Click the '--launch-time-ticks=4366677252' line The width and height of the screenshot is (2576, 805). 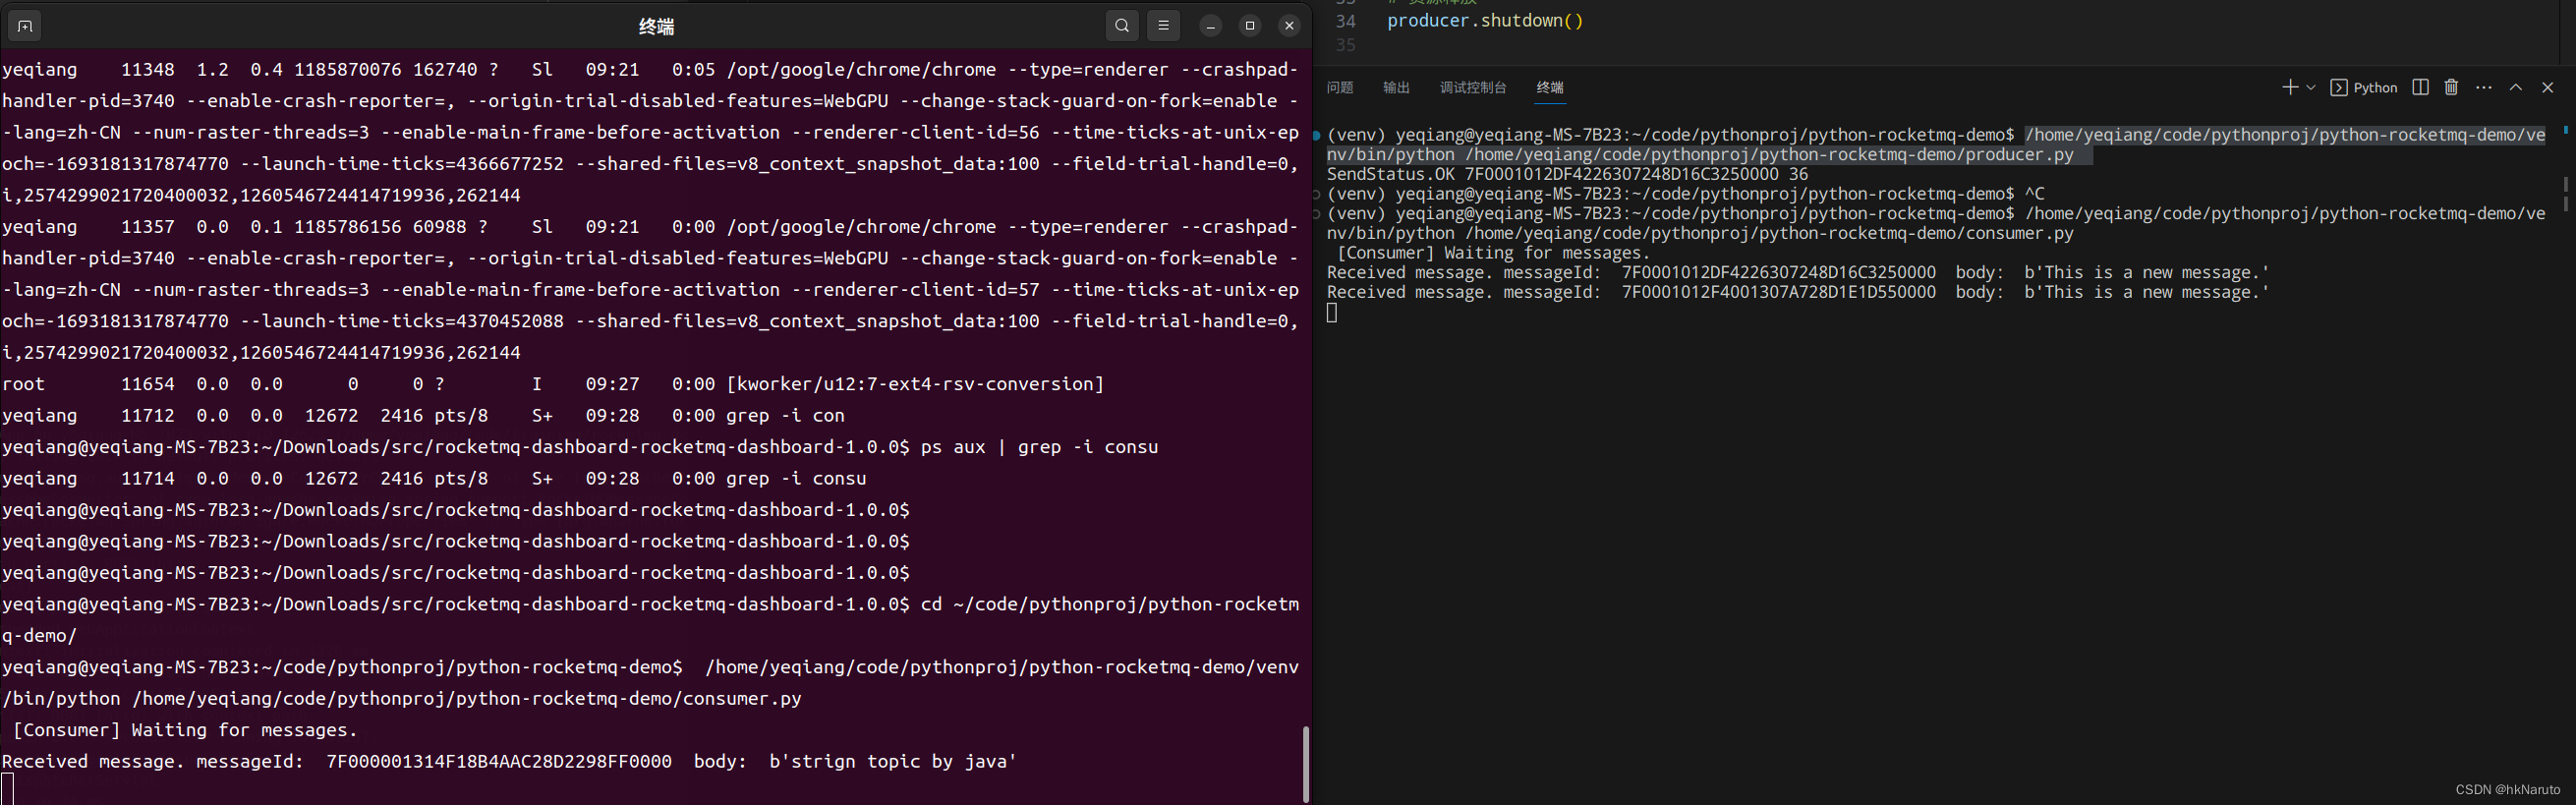[650, 164]
